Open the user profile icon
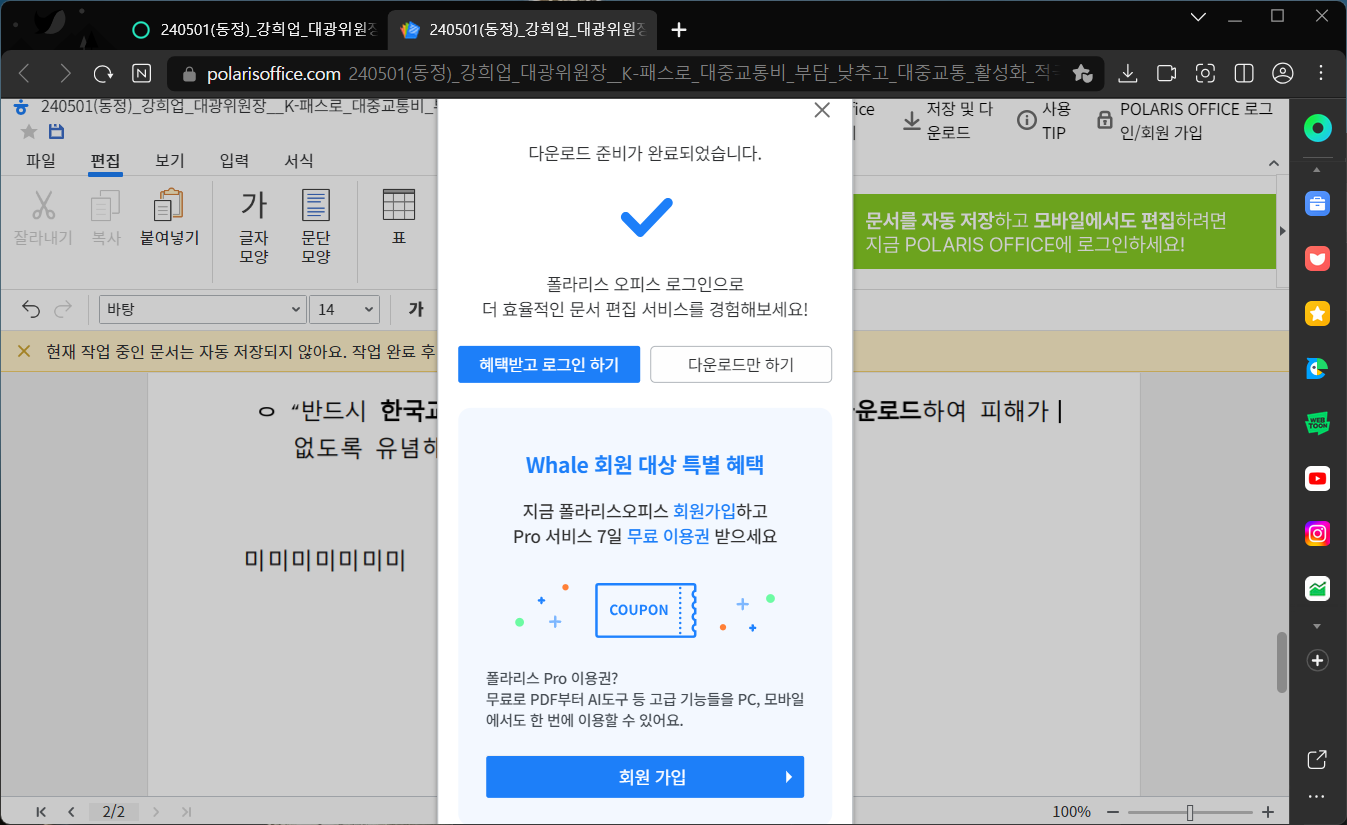The width and height of the screenshot is (1347, 825). pyautogui.click(x=1283, y=73)
